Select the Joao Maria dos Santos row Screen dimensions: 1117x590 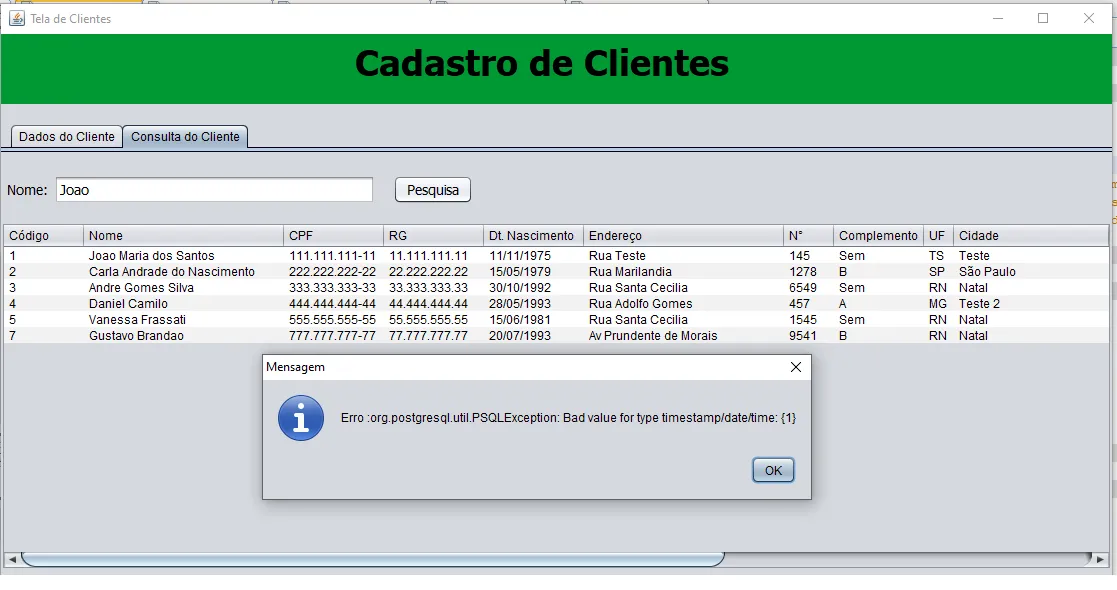point(556,256)
